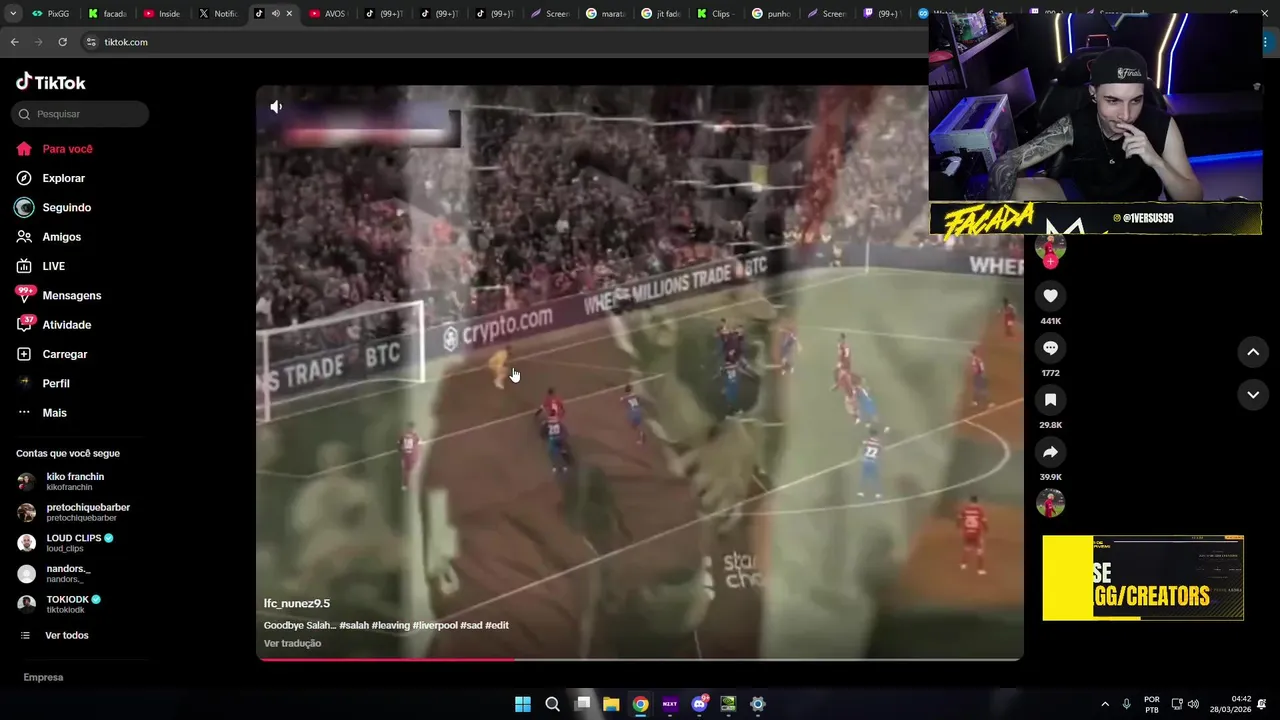This screenshot has width=1280, height=720.
Task: Switch to marat Google tab
Action: point(604,14)
